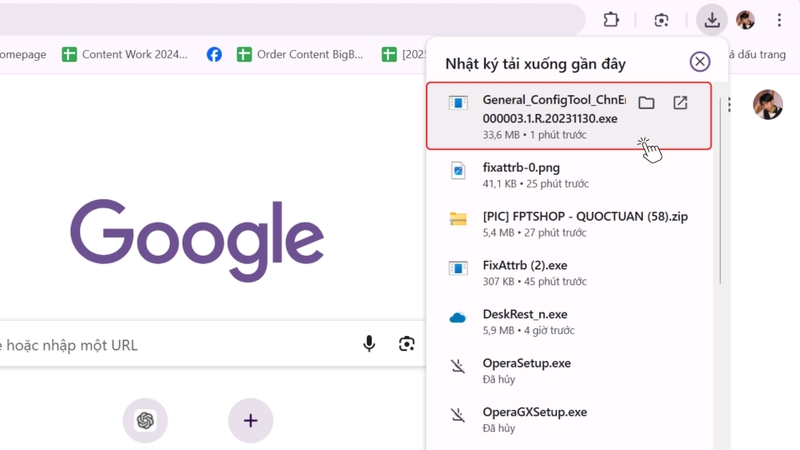Screen dimensions: 800x450
Task: Show General_ConfigTool file in folder
Action: [646, 103]
